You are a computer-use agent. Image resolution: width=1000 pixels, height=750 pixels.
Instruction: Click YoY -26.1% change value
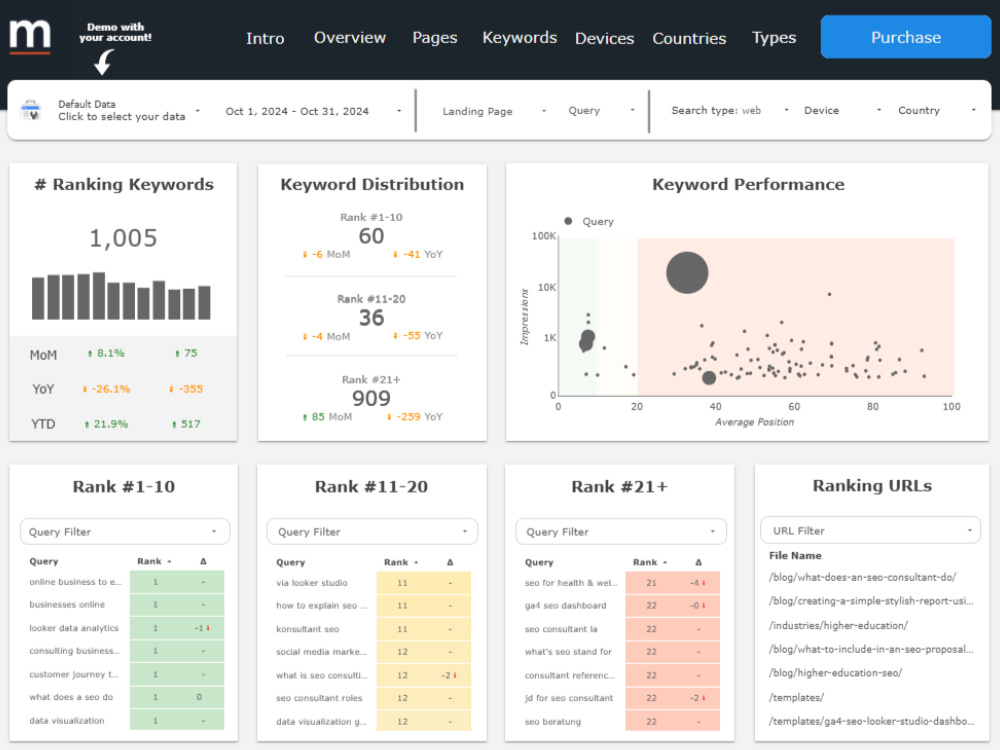tap(106, 389)
